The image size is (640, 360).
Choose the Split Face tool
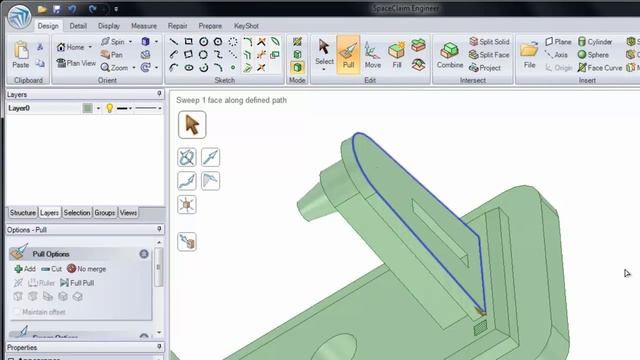(x=489, y=55)
